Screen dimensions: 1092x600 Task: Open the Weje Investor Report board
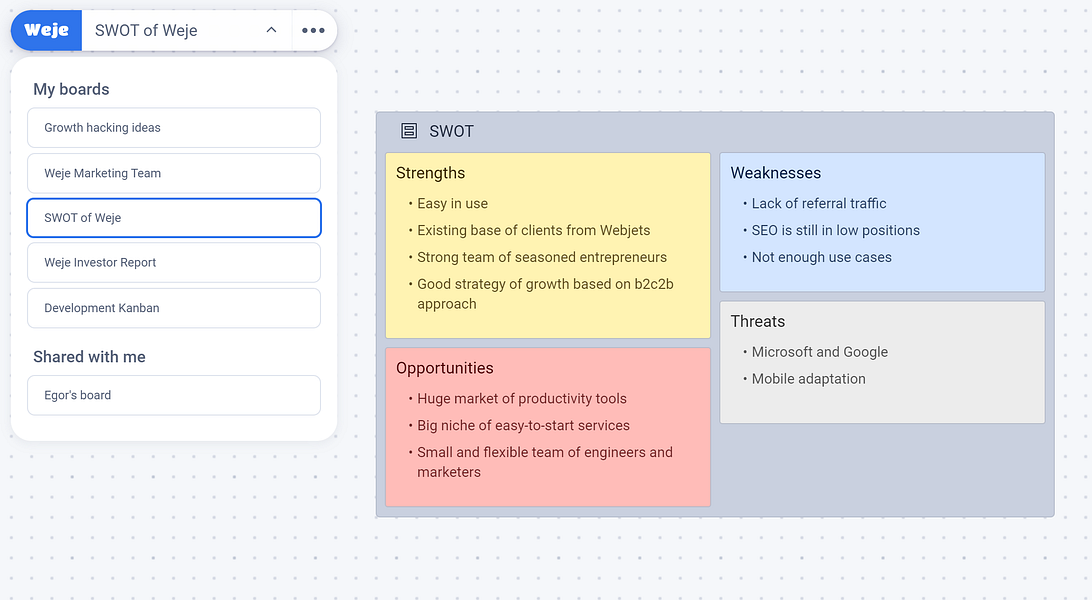point(174,262)
